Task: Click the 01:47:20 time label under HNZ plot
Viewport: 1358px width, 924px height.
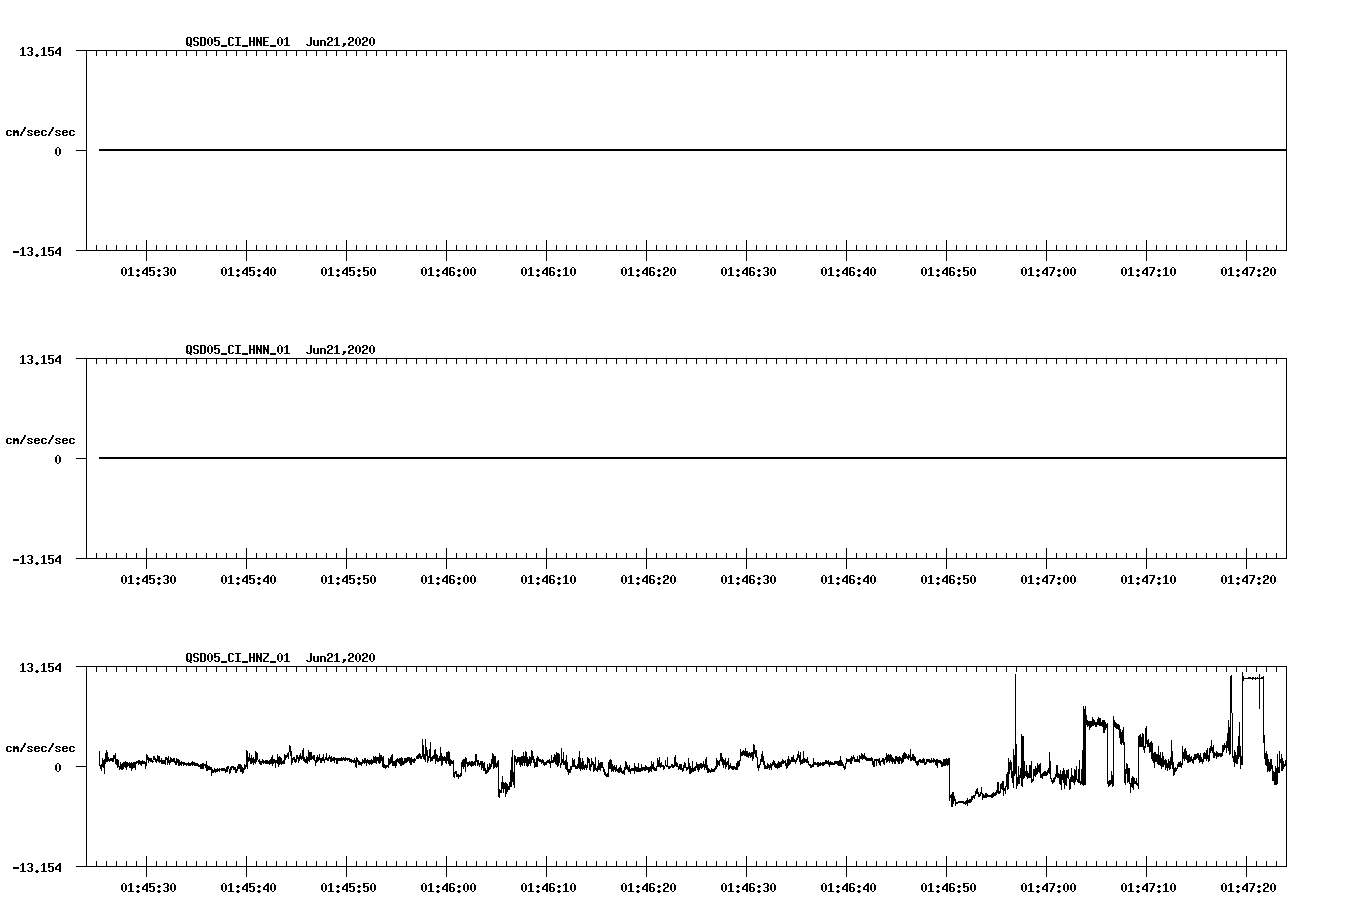Action: click(1248, 887)
